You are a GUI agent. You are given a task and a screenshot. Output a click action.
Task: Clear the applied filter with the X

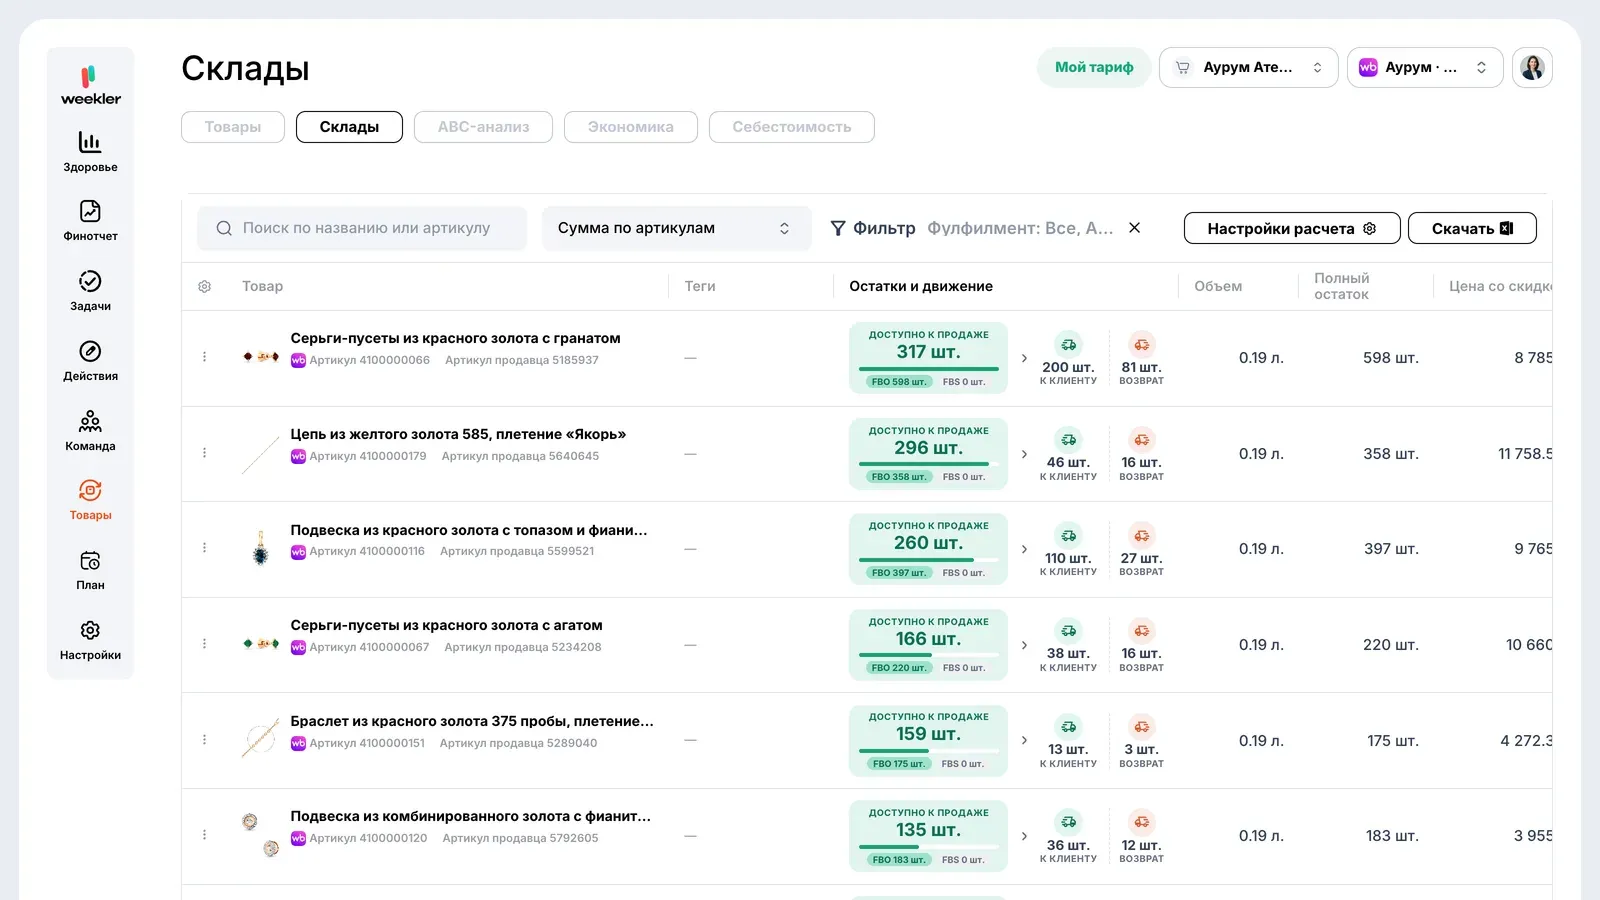1135,228
